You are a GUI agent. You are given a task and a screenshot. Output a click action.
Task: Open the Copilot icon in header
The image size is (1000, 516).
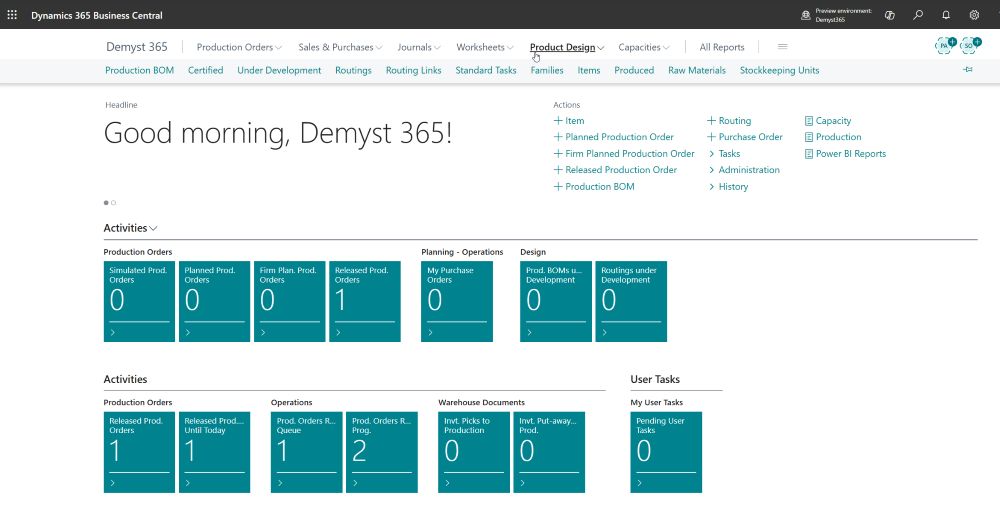pyautogui.click(x=890, y=15)
